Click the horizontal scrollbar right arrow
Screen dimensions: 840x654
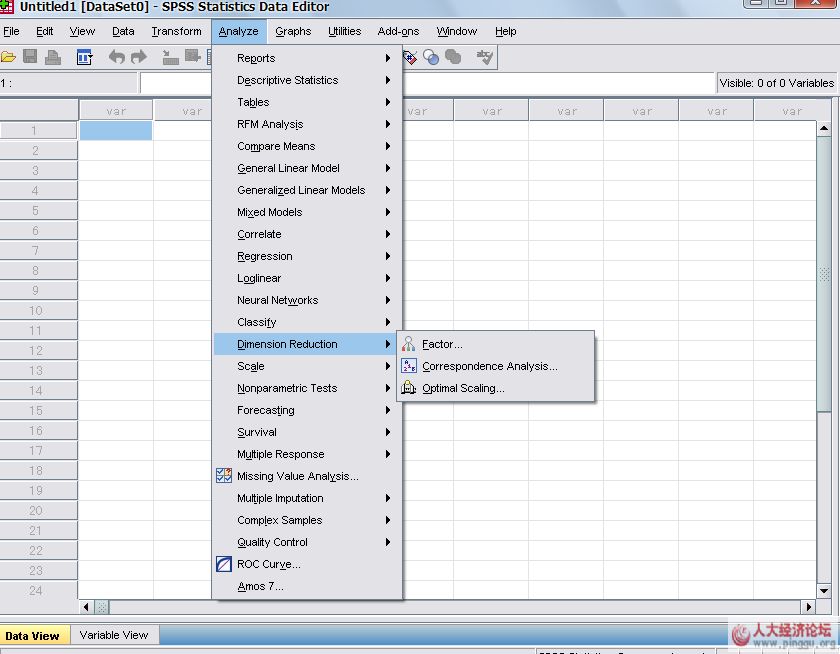coord(808,607)
